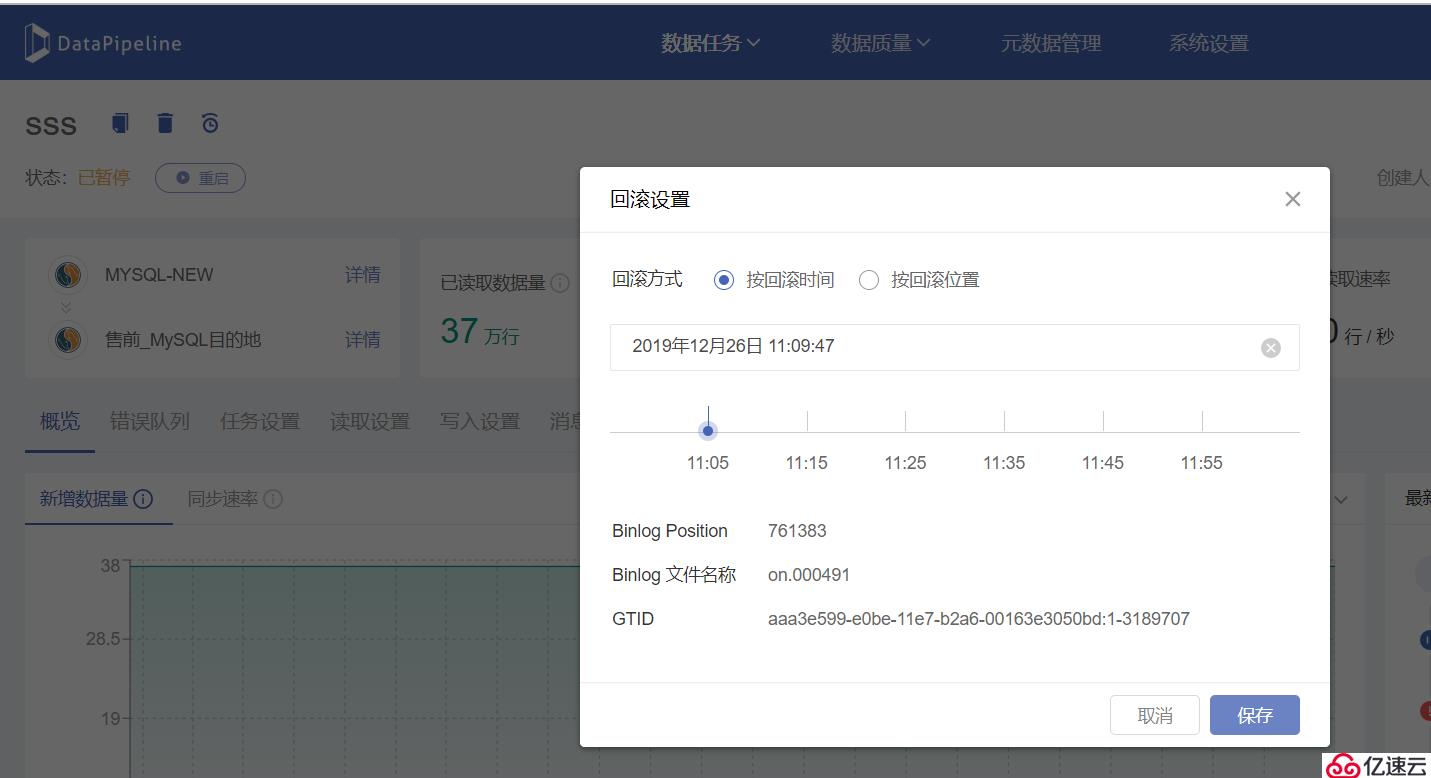
Task: Switch to the 概览 tab
Action: point(60,421)
